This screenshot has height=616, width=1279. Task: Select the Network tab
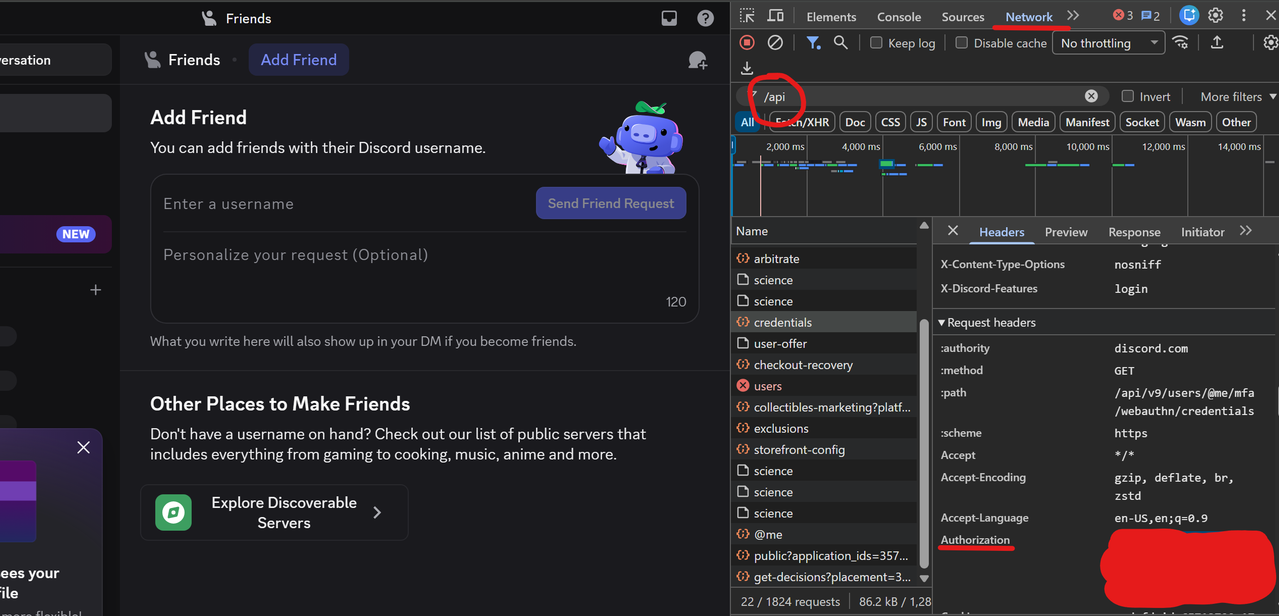pyautogui.click(x=1029, y=17)
